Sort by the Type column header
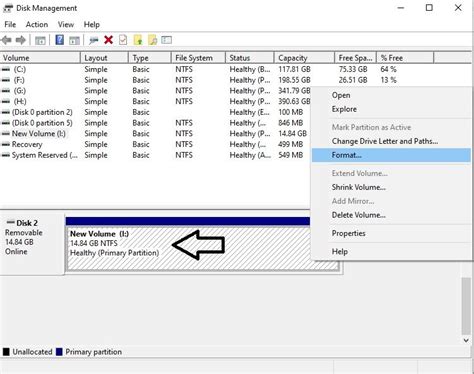This screenshot has height=374, width=474. [x=150, y=58]
